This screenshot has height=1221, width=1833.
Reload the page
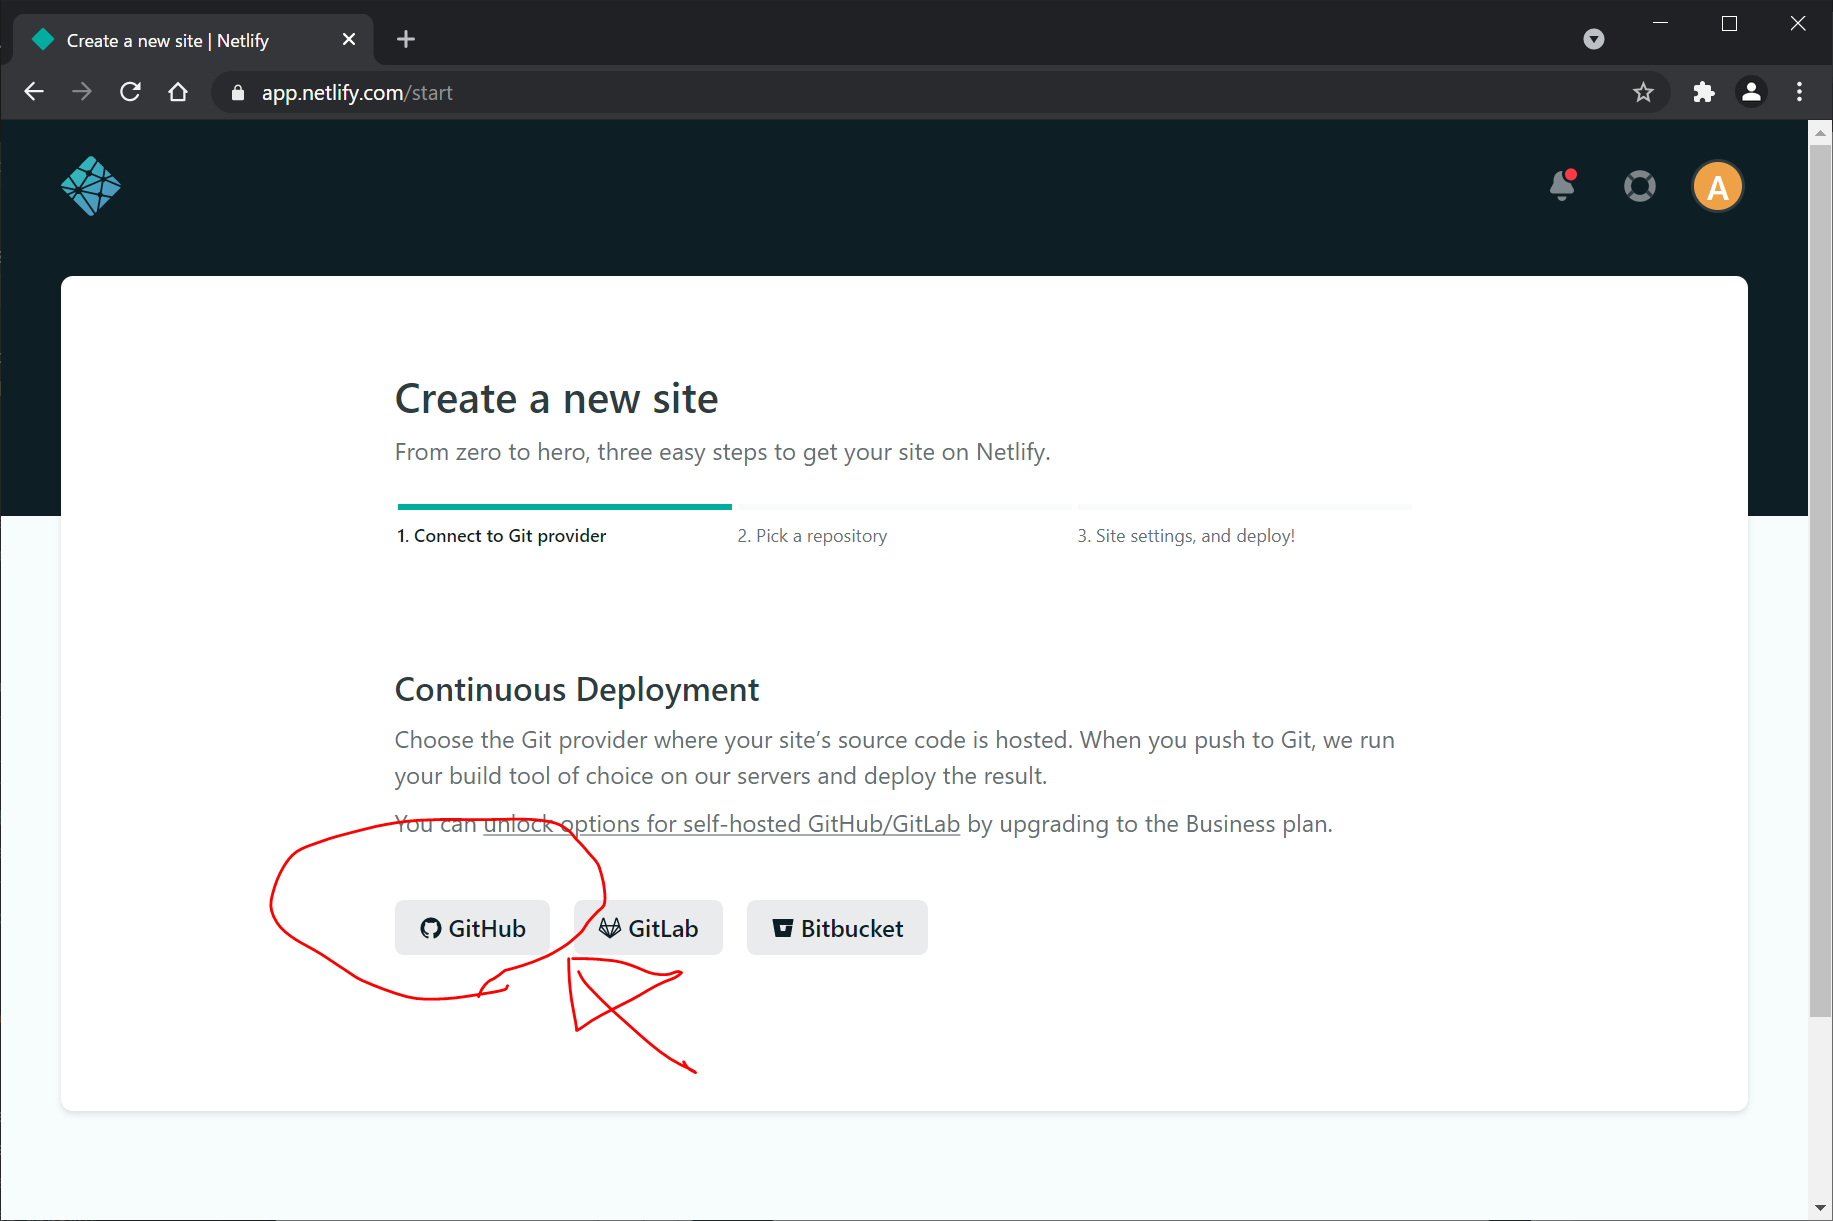pyautogui.click(x=130, y=92)
